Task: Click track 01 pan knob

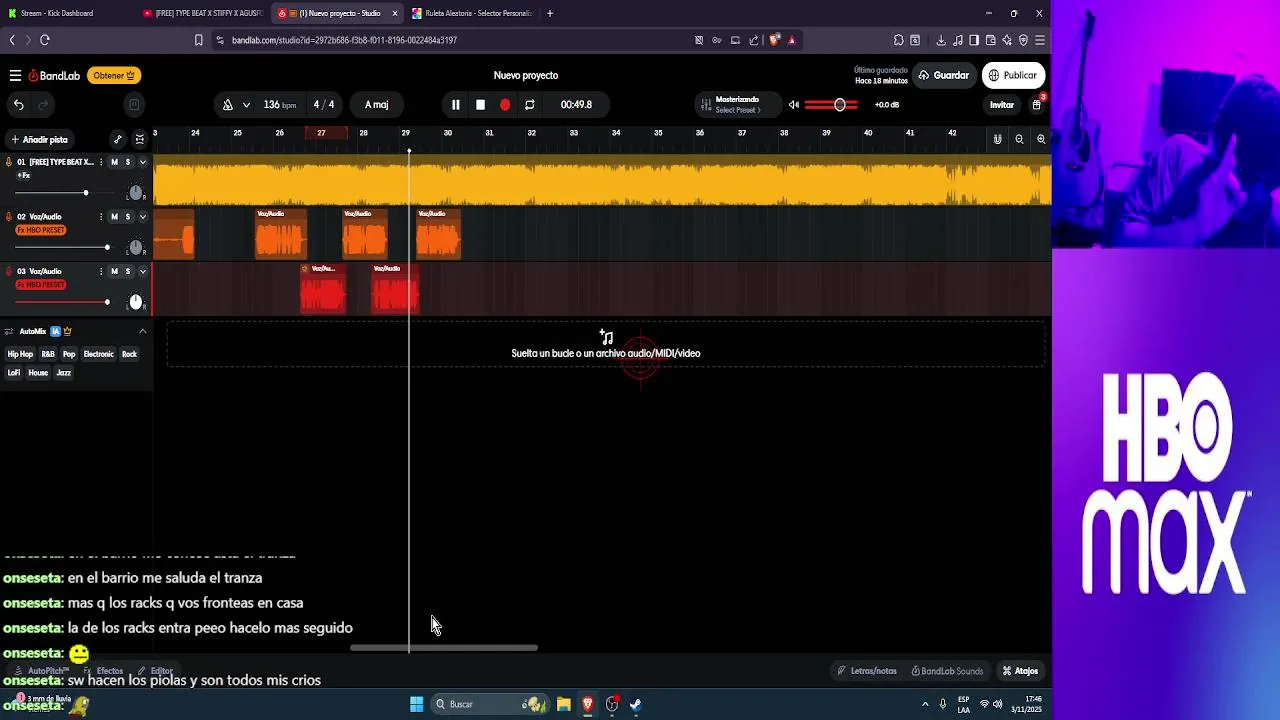Action: click(x=136, y=193)
